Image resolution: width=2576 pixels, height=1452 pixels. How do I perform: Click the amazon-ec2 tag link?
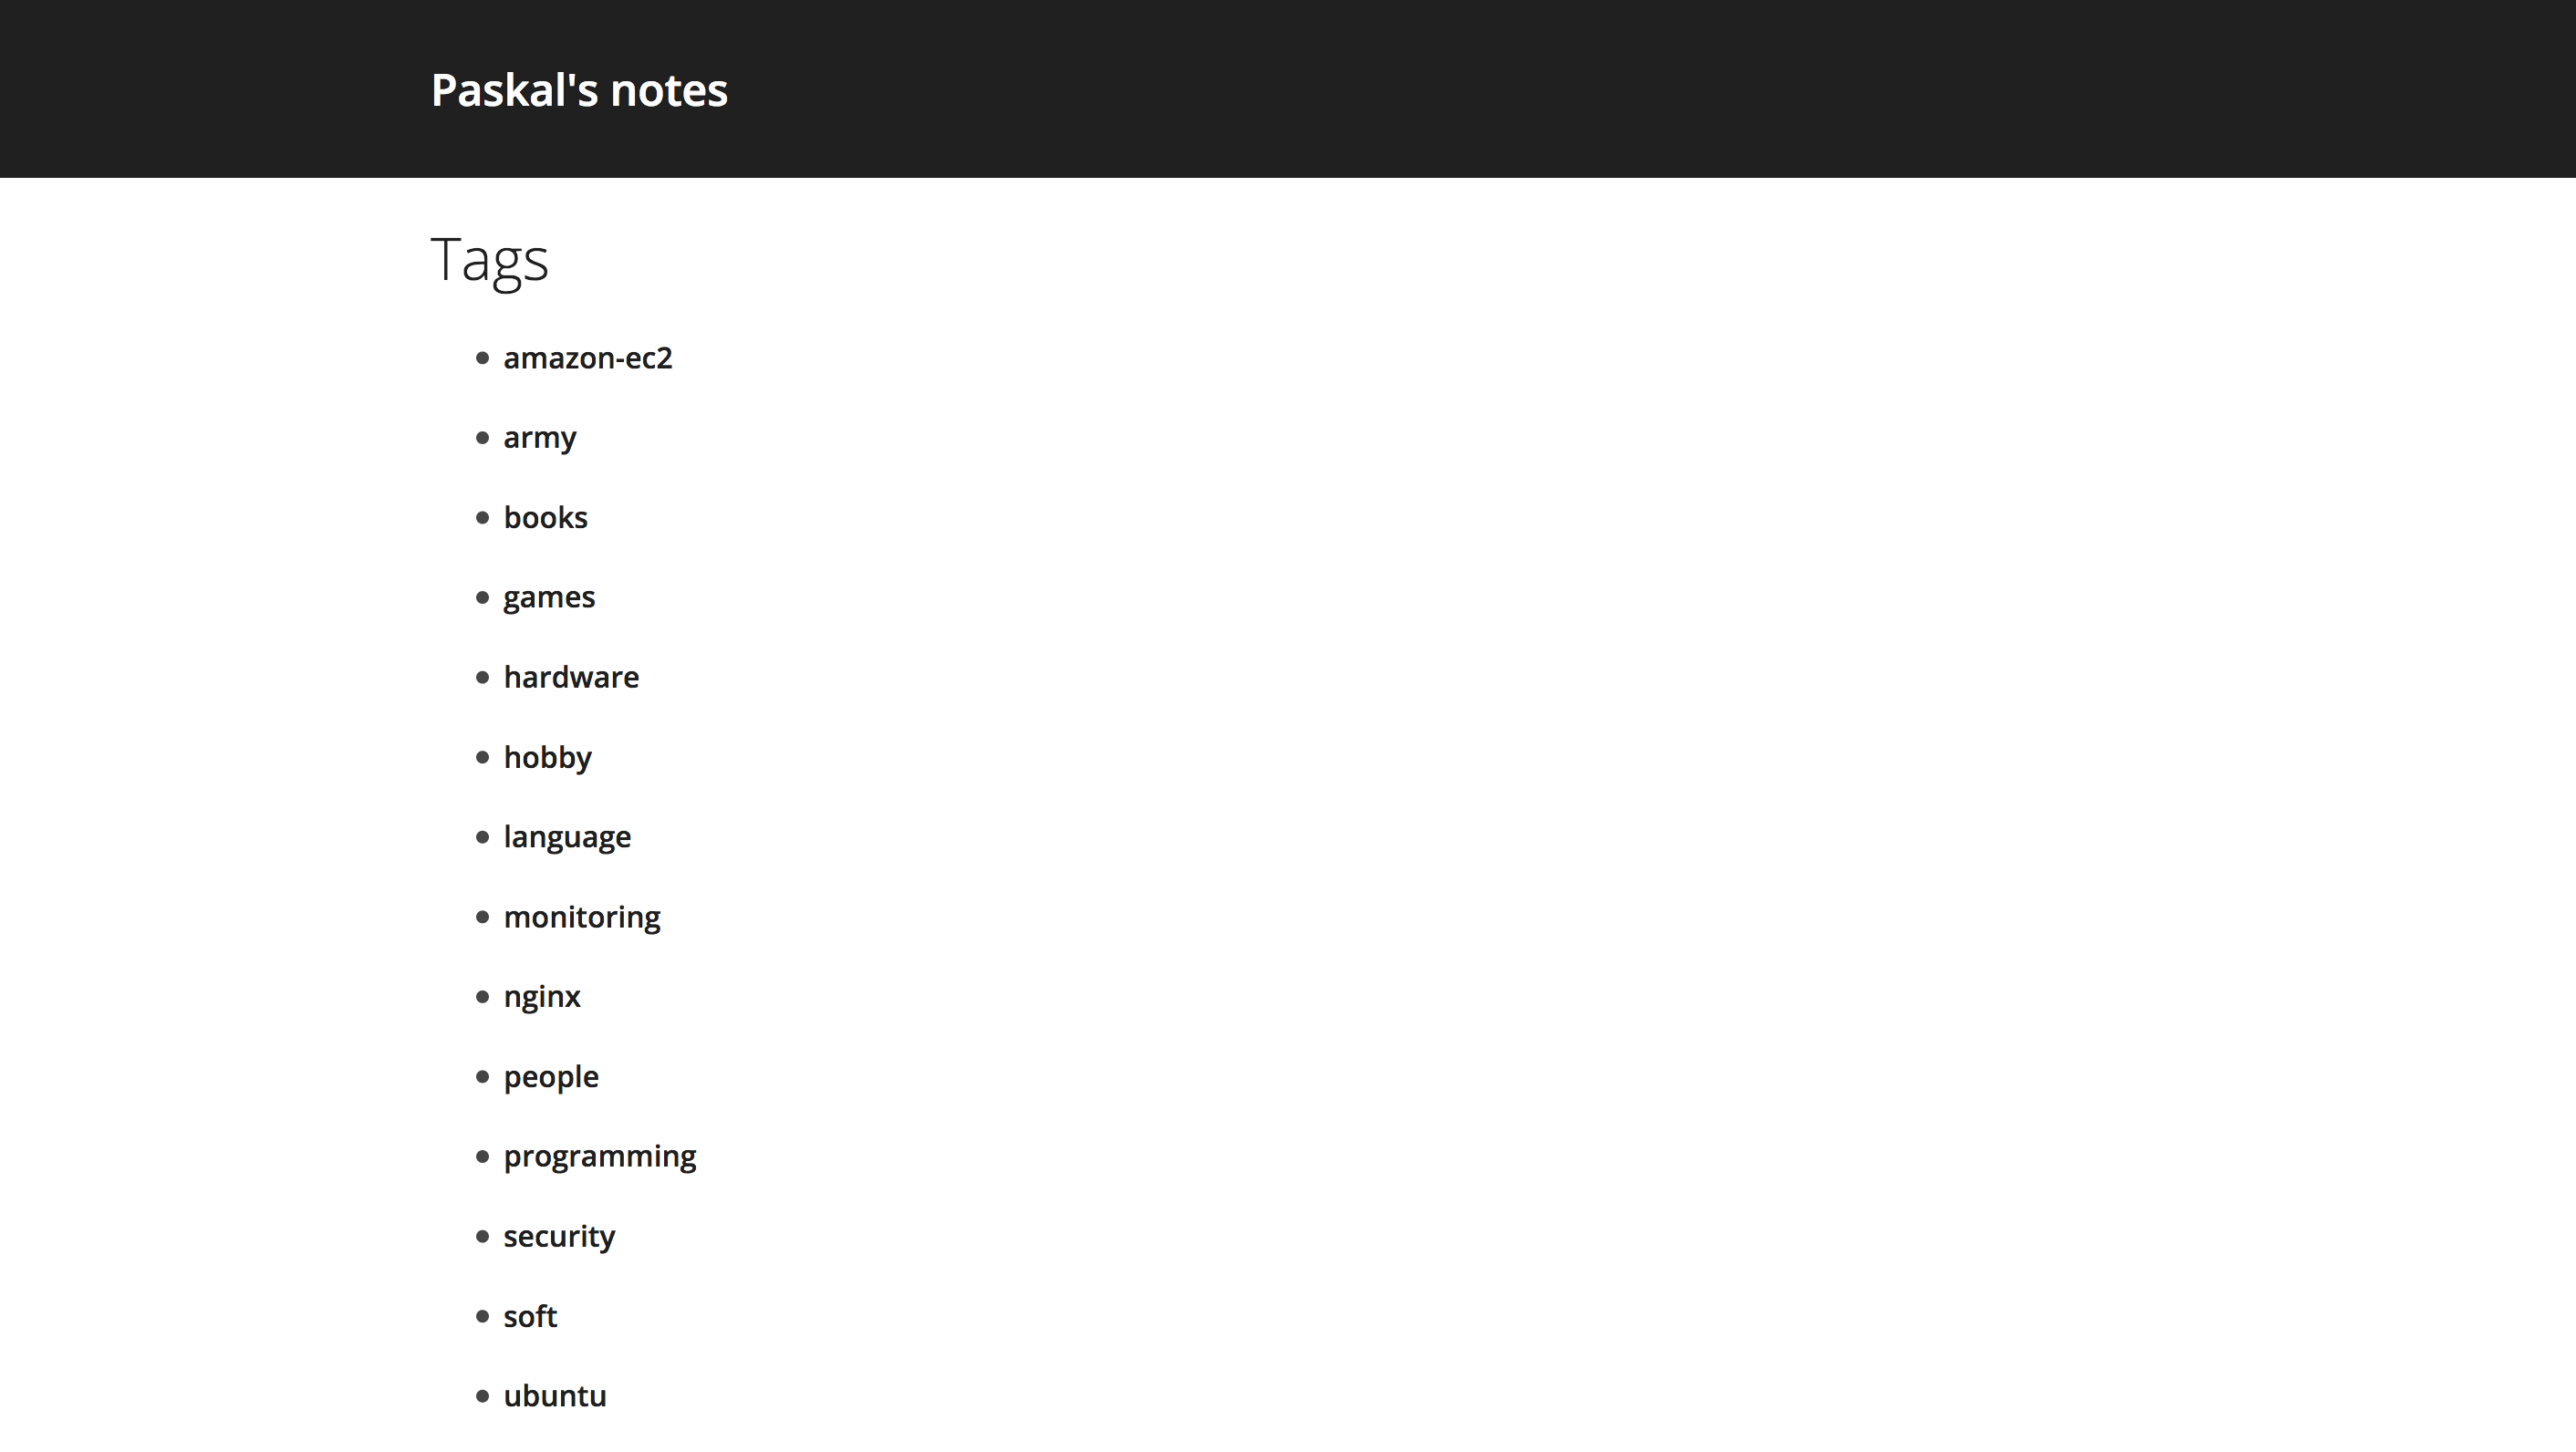(587, 356)
